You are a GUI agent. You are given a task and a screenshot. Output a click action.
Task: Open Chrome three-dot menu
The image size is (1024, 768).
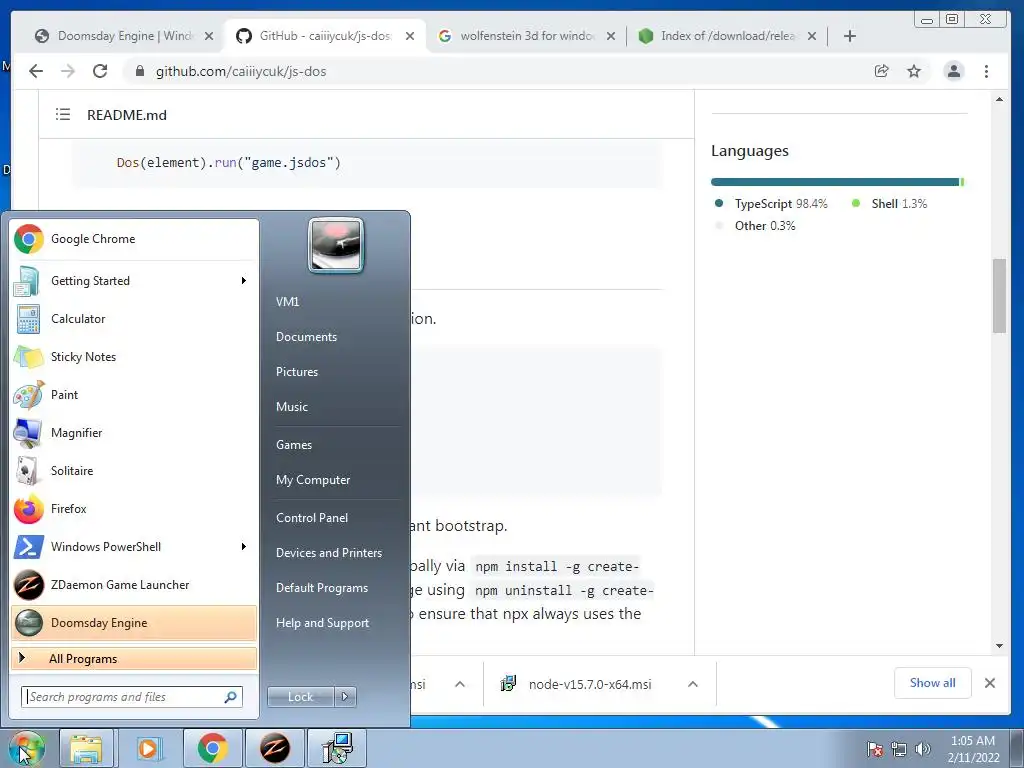coord(986,71)
